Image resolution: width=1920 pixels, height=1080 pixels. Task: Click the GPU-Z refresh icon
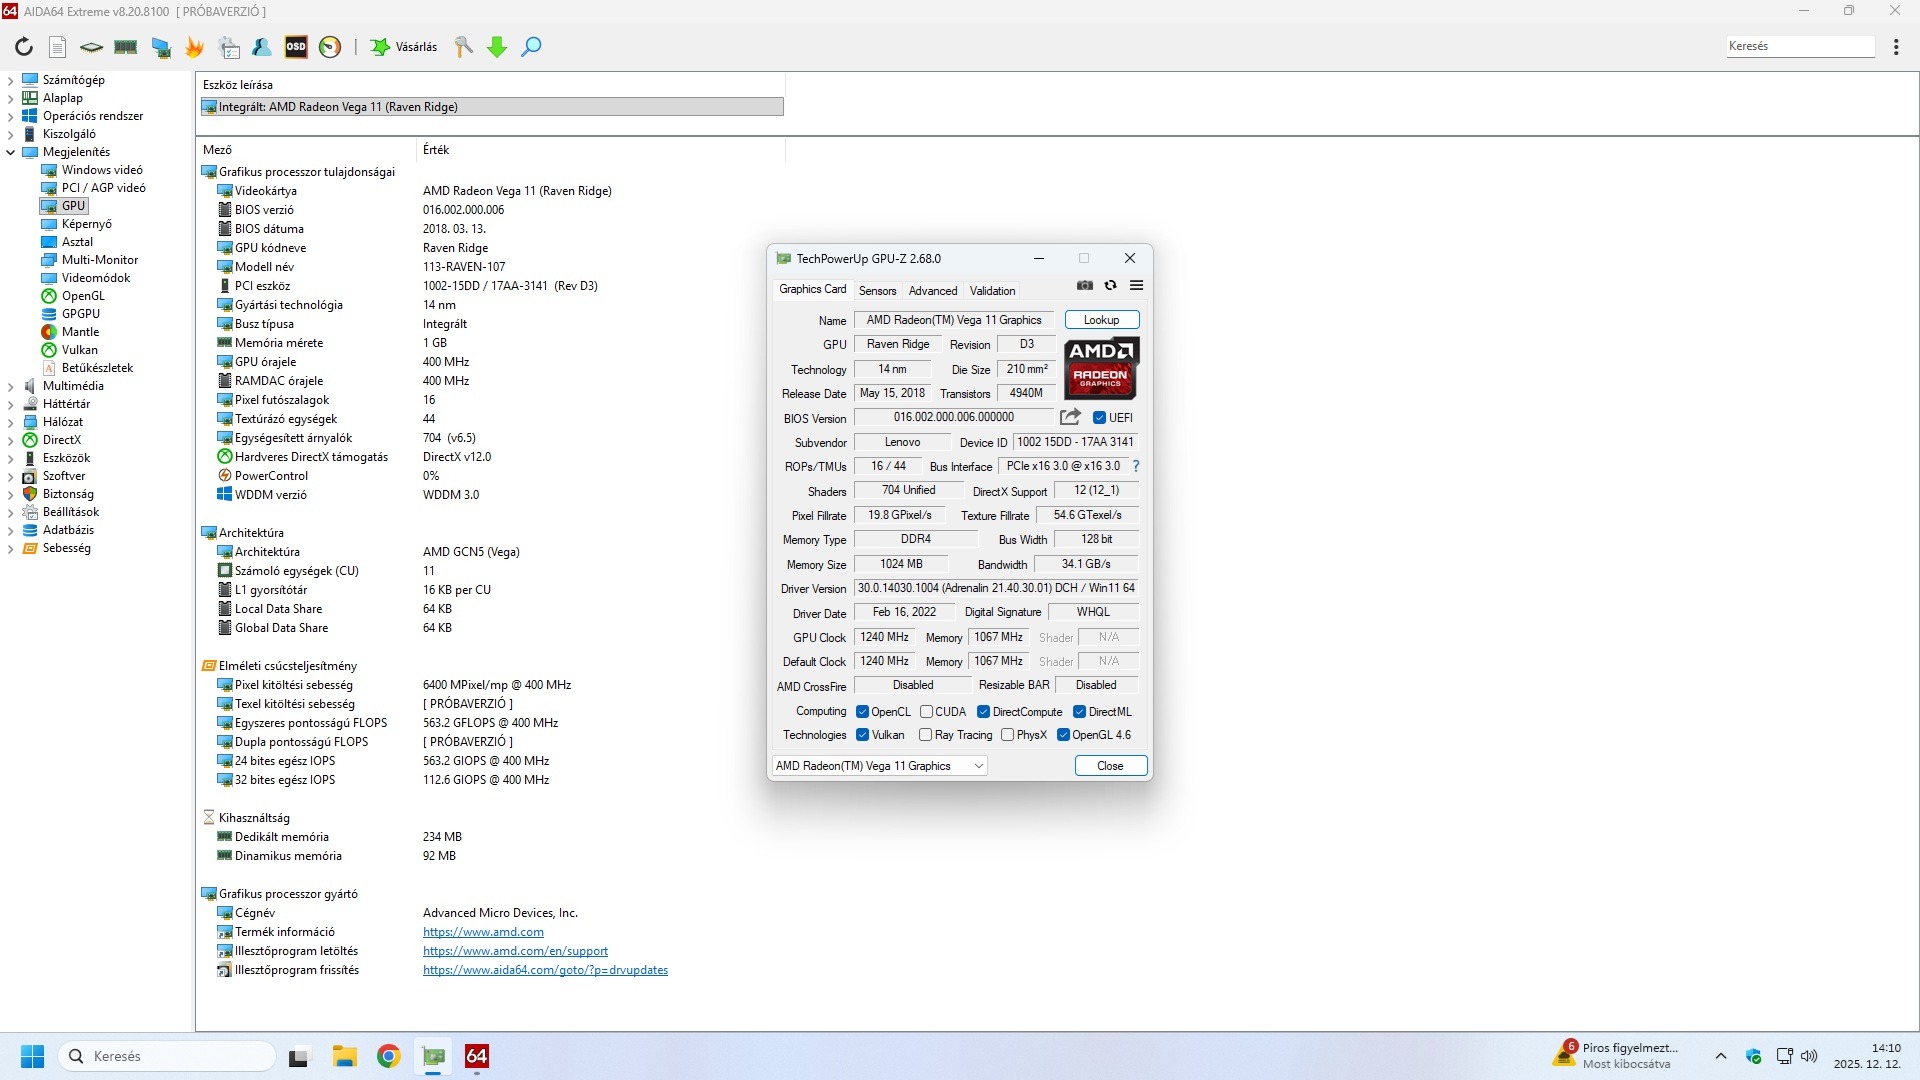[1110, 286]
